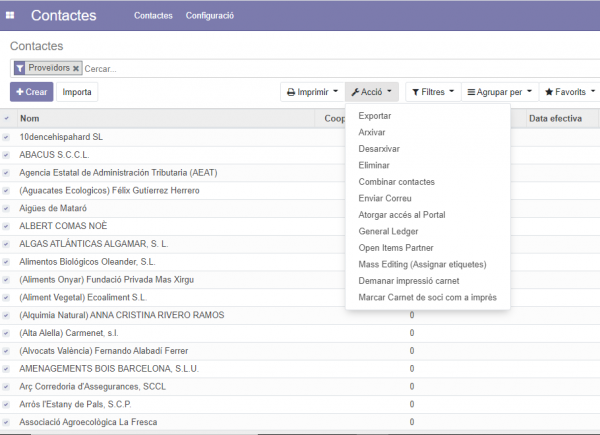The image size is (600, 435).
Task: Open the Imprimir printer dropdown
Action: pos(311,92)
